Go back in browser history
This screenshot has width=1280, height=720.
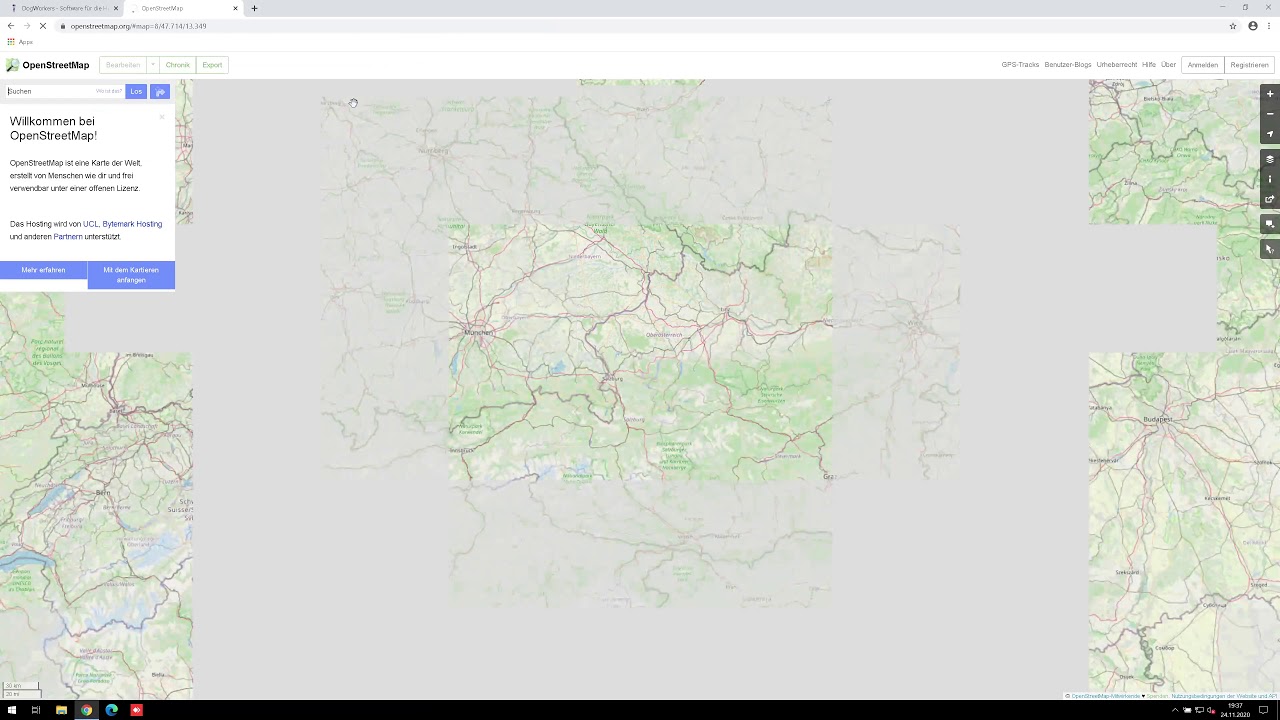[11, 26]
